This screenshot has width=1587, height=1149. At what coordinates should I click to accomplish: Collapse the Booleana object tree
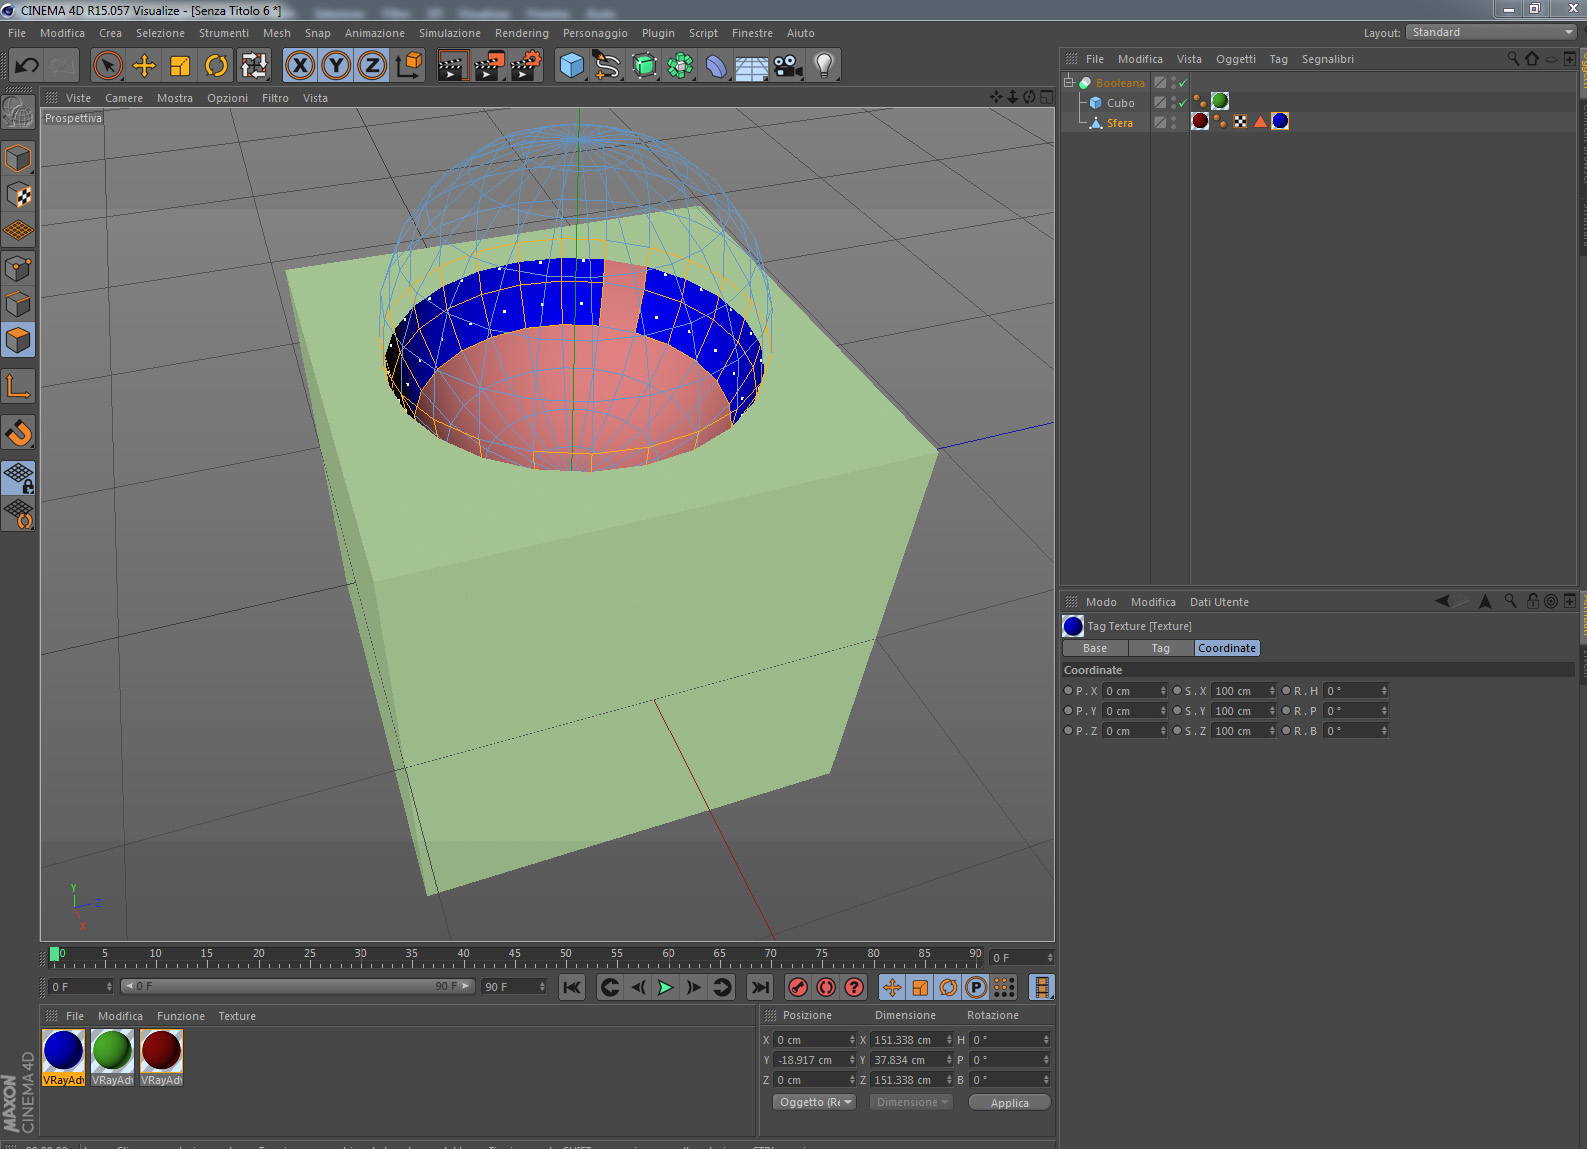point(1069,82)
